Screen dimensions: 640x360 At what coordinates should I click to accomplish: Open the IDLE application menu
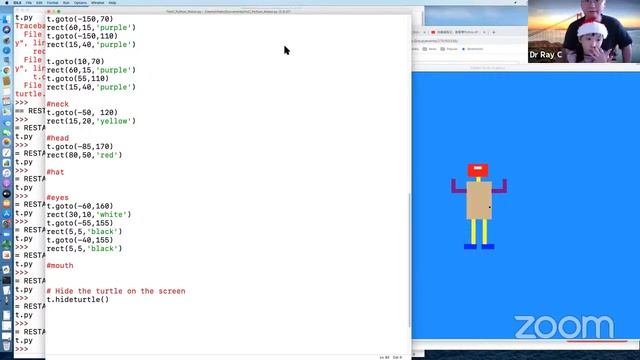[17, 2]
